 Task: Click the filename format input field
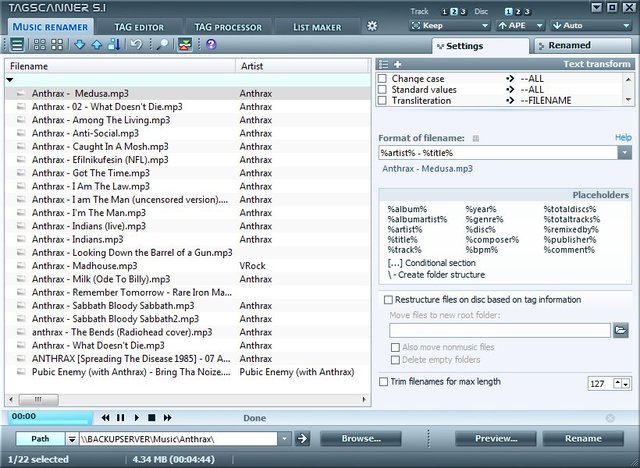[498, 153]
